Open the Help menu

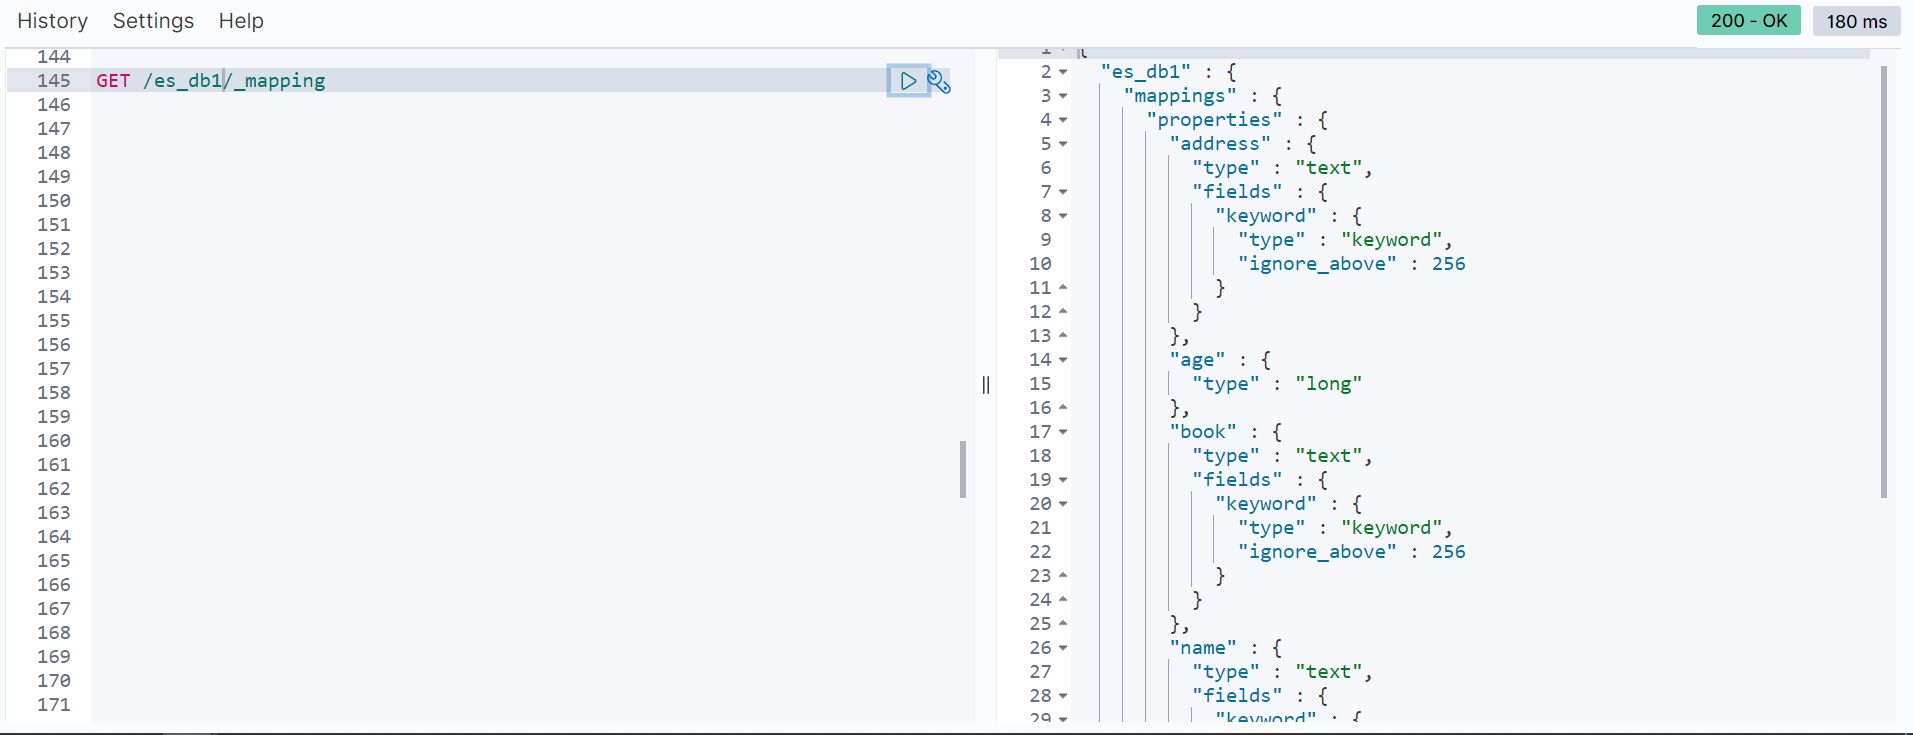[241, 21]
